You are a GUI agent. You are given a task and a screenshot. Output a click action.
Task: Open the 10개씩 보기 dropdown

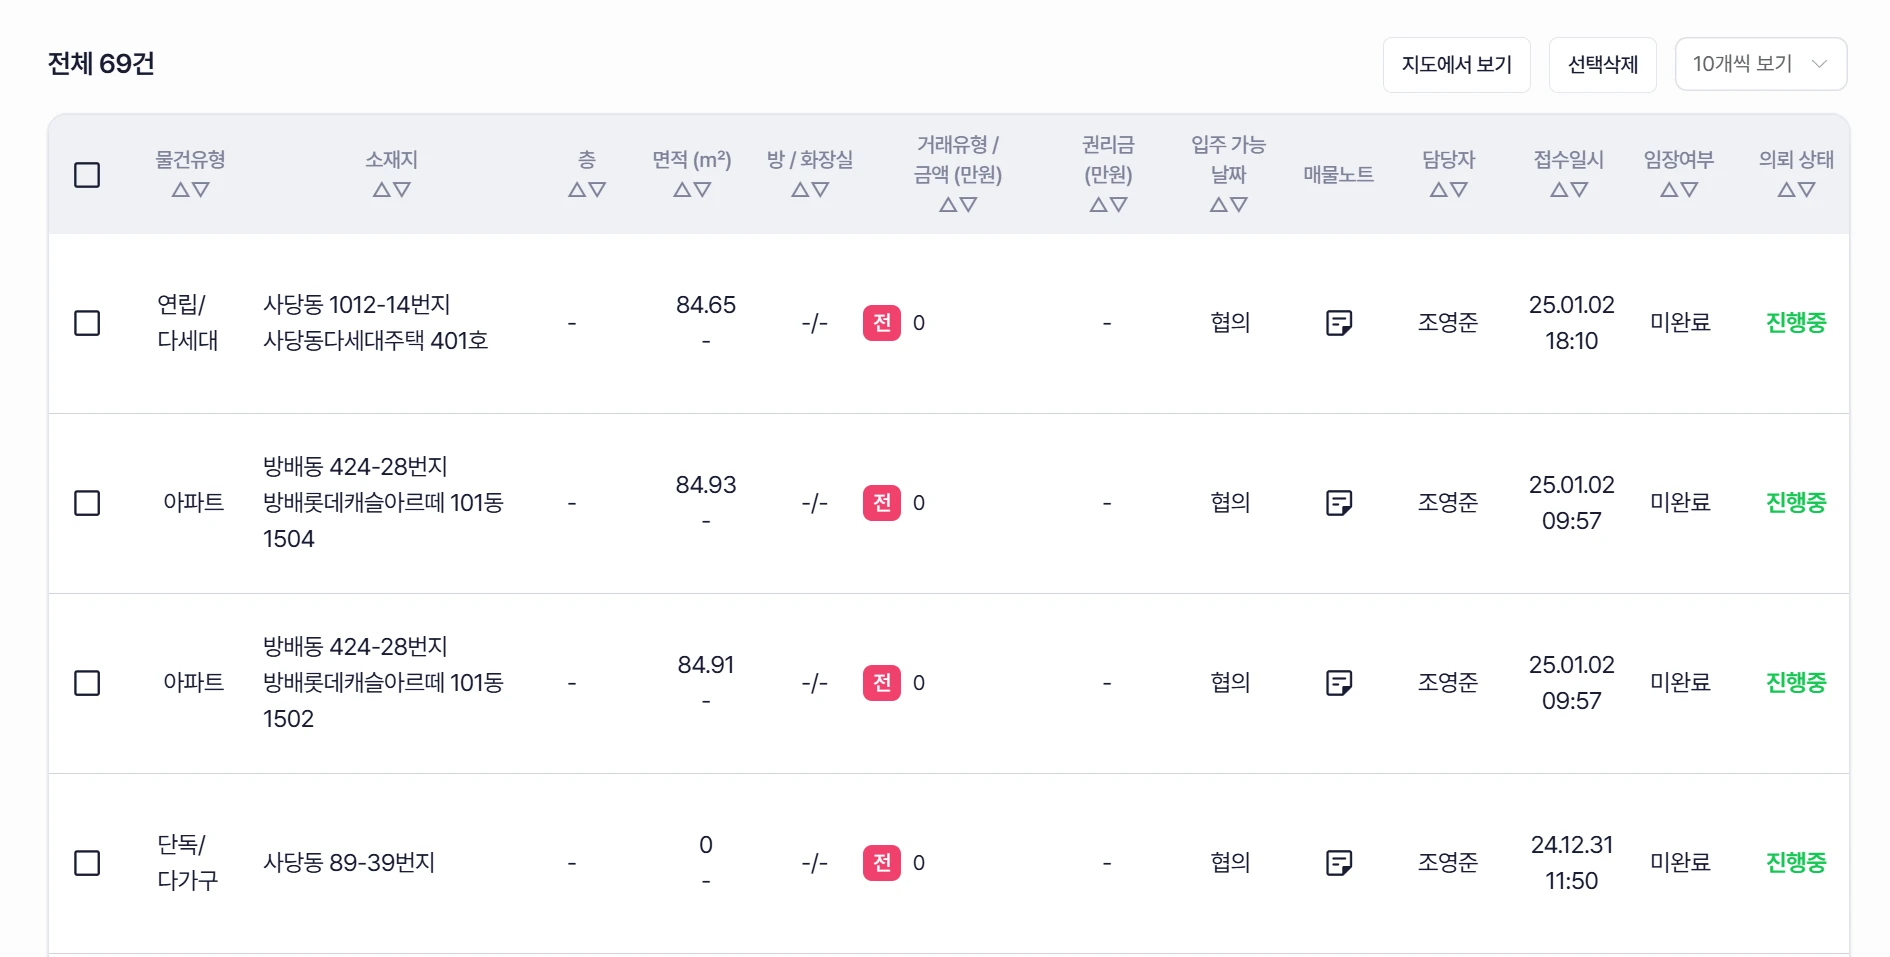click(1761, 64)
